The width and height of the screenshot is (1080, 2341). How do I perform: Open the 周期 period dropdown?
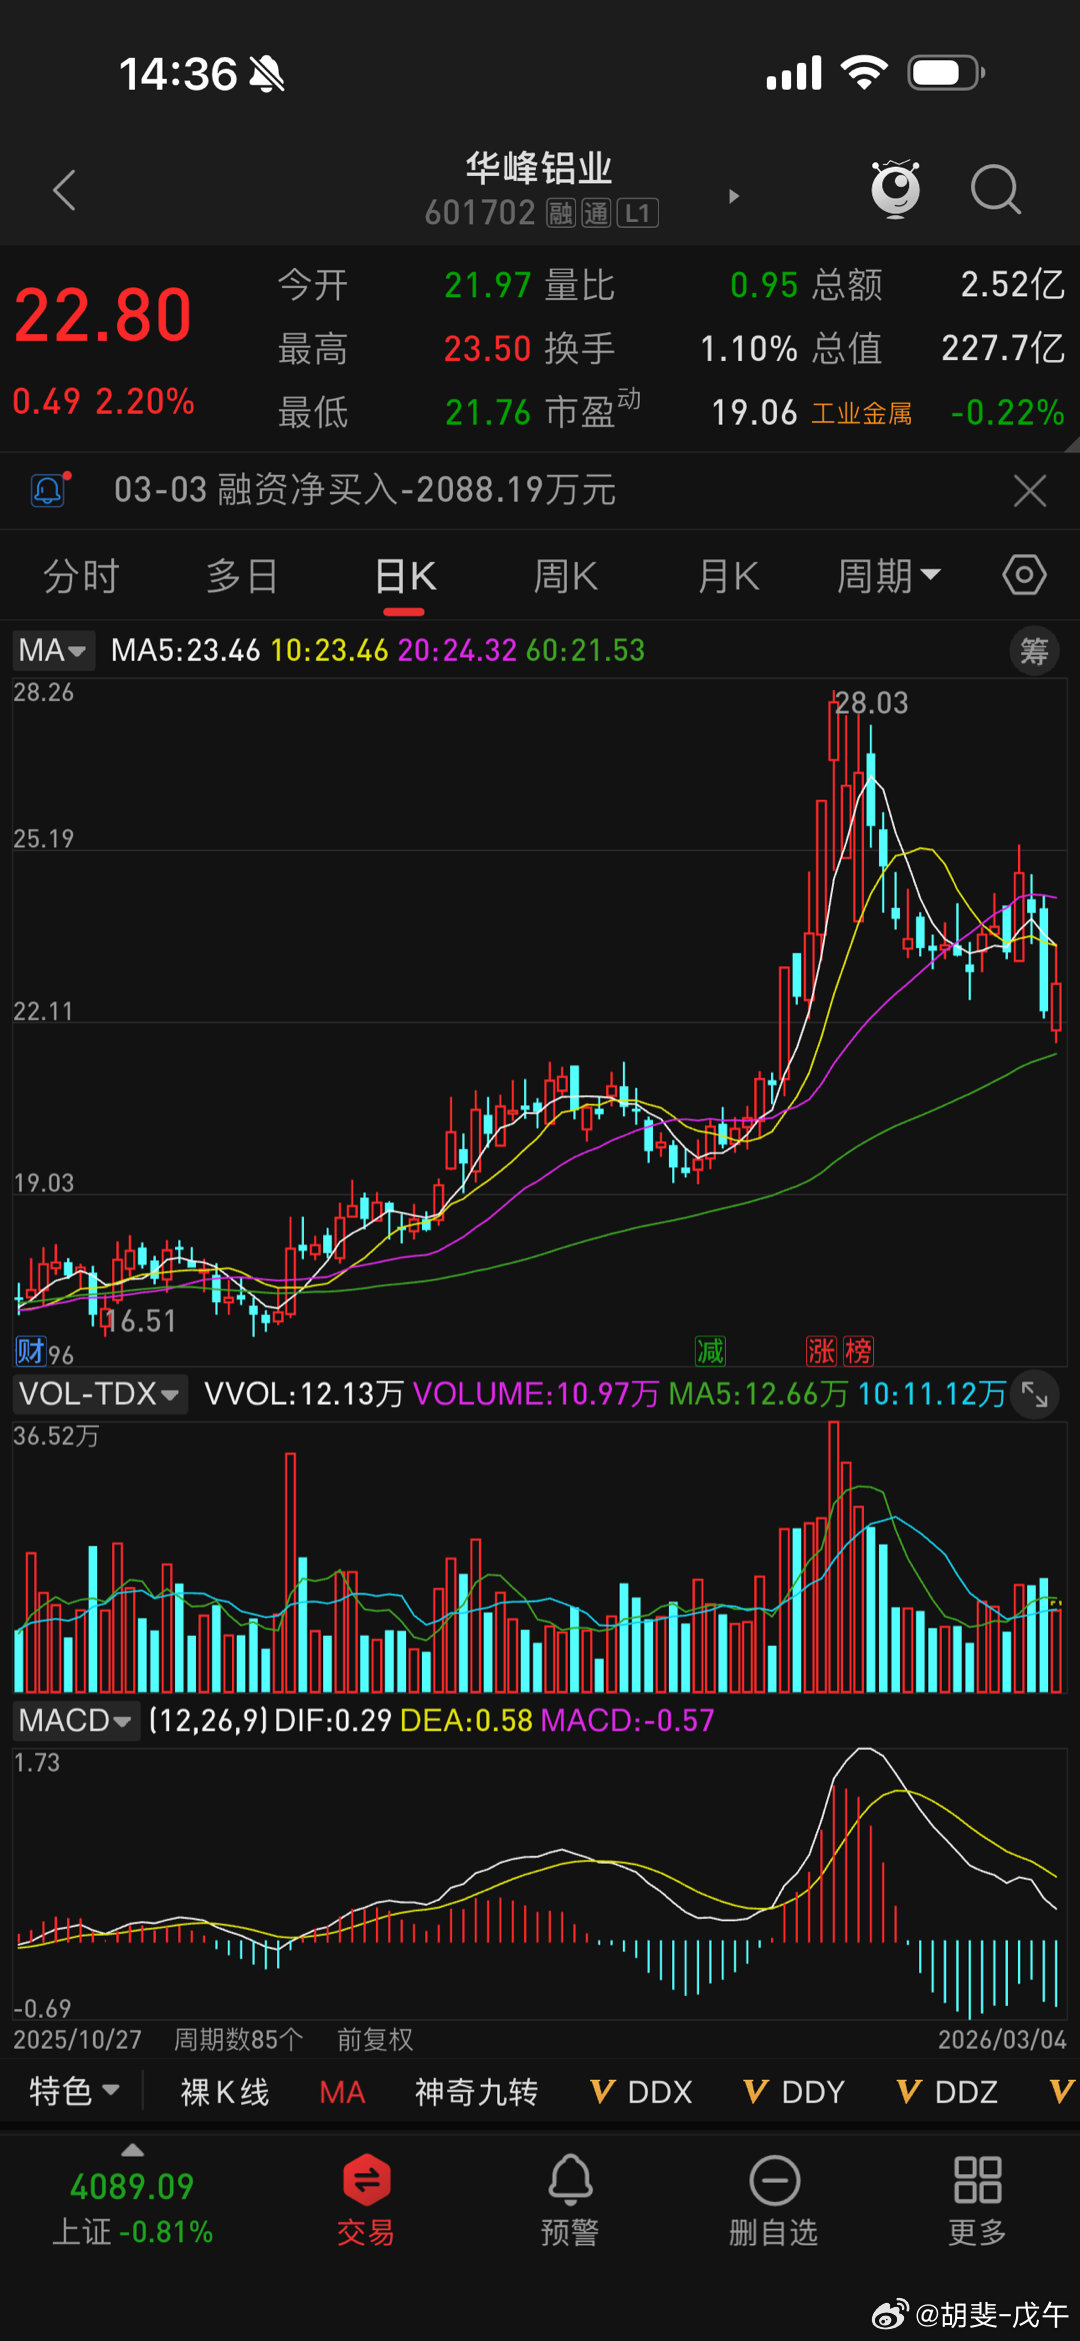point(888,577)
